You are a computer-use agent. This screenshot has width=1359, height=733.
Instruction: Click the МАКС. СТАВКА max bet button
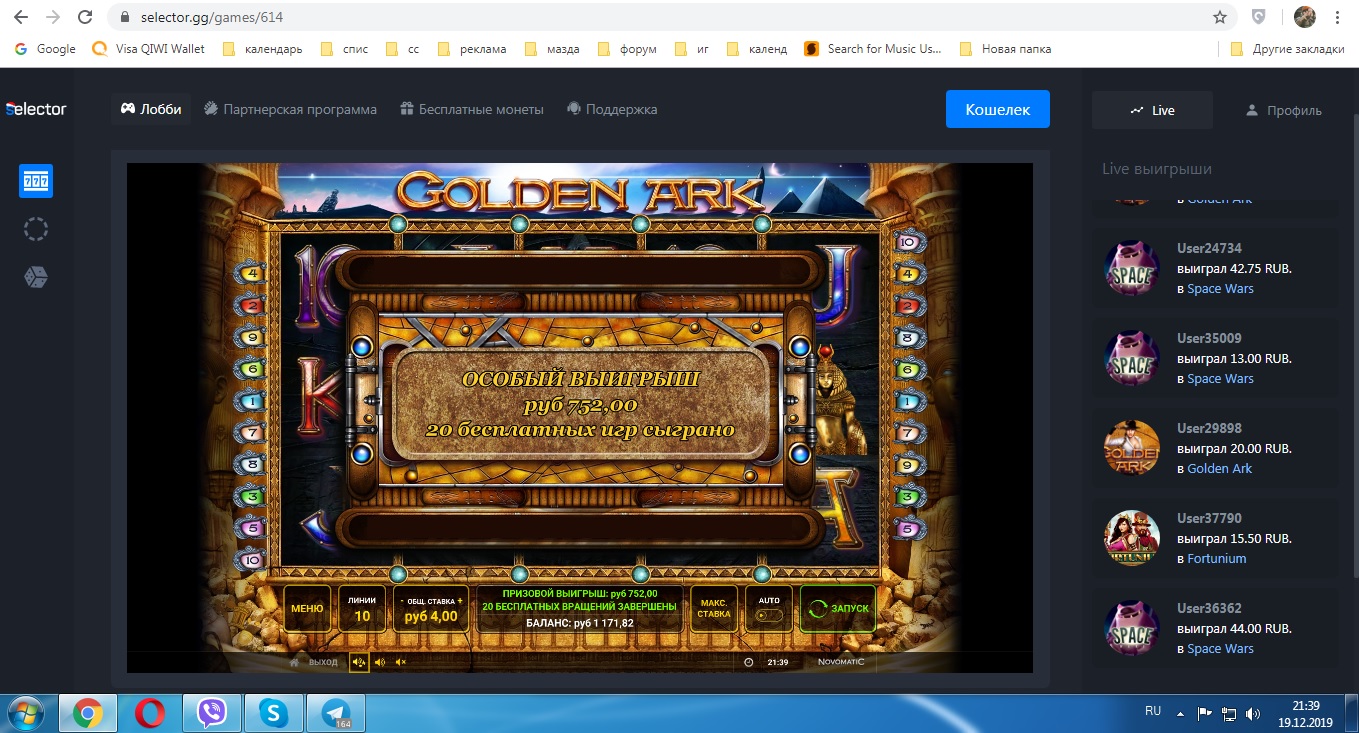coord(714,608)
